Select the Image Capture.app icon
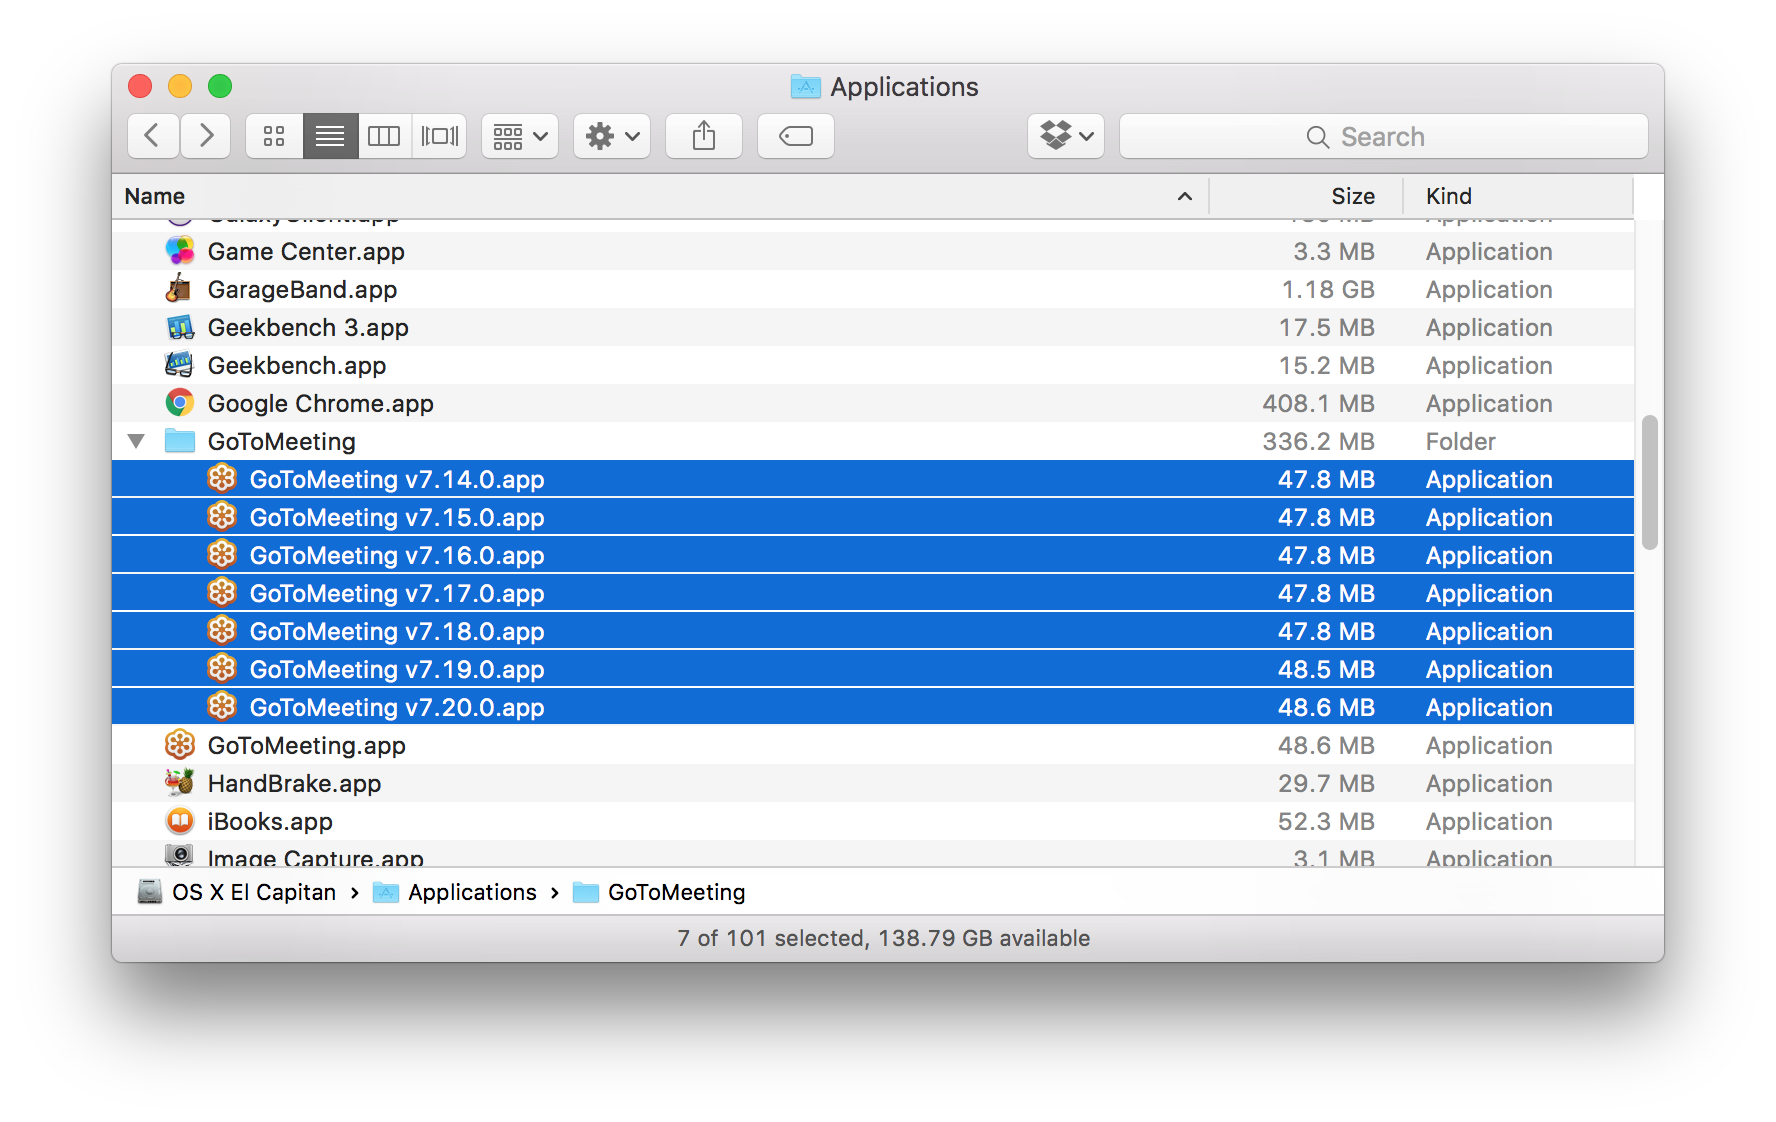This screenshot has width=1776, height=1122. tap(180, 856)
